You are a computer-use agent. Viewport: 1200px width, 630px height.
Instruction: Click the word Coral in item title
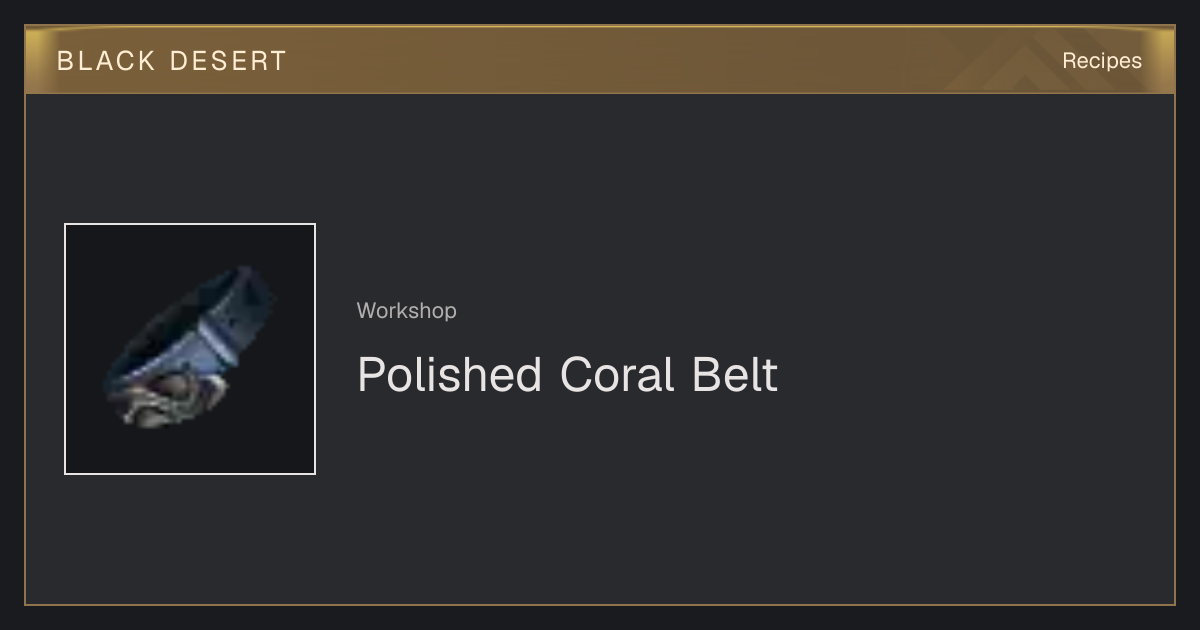(617, 375)
